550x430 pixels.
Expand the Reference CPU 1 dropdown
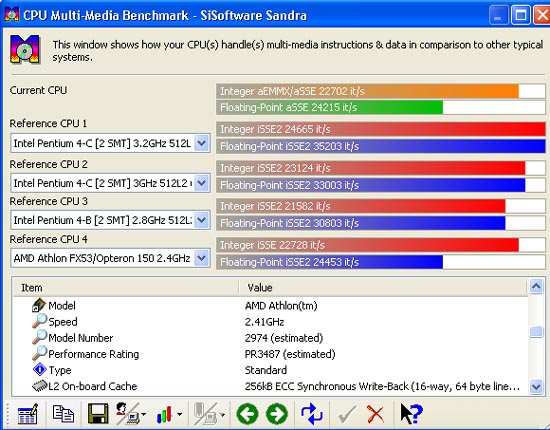[x=201, y=143]
